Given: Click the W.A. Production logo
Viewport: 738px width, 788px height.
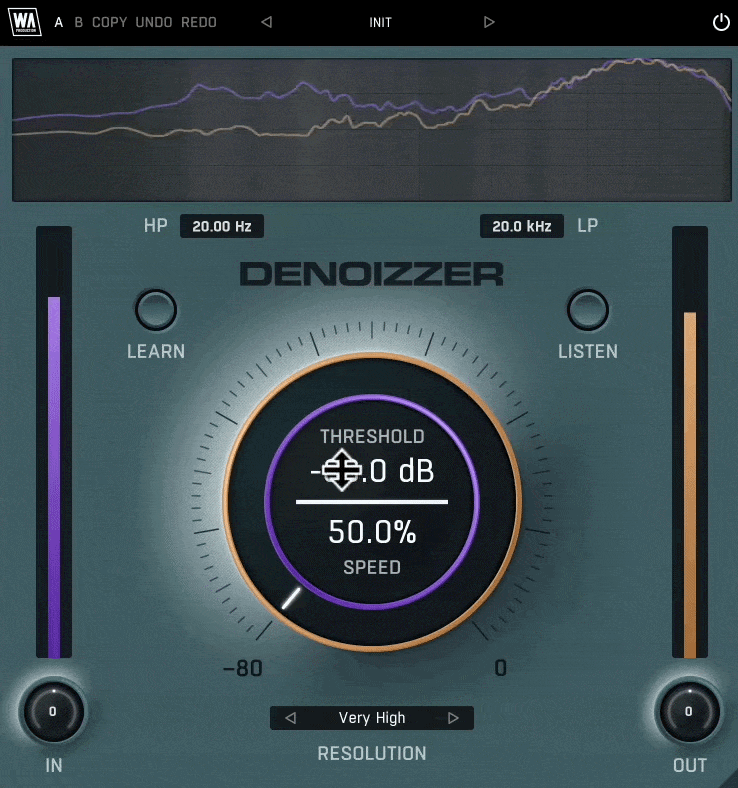Looking at the screenshot, I should (25, 22).
